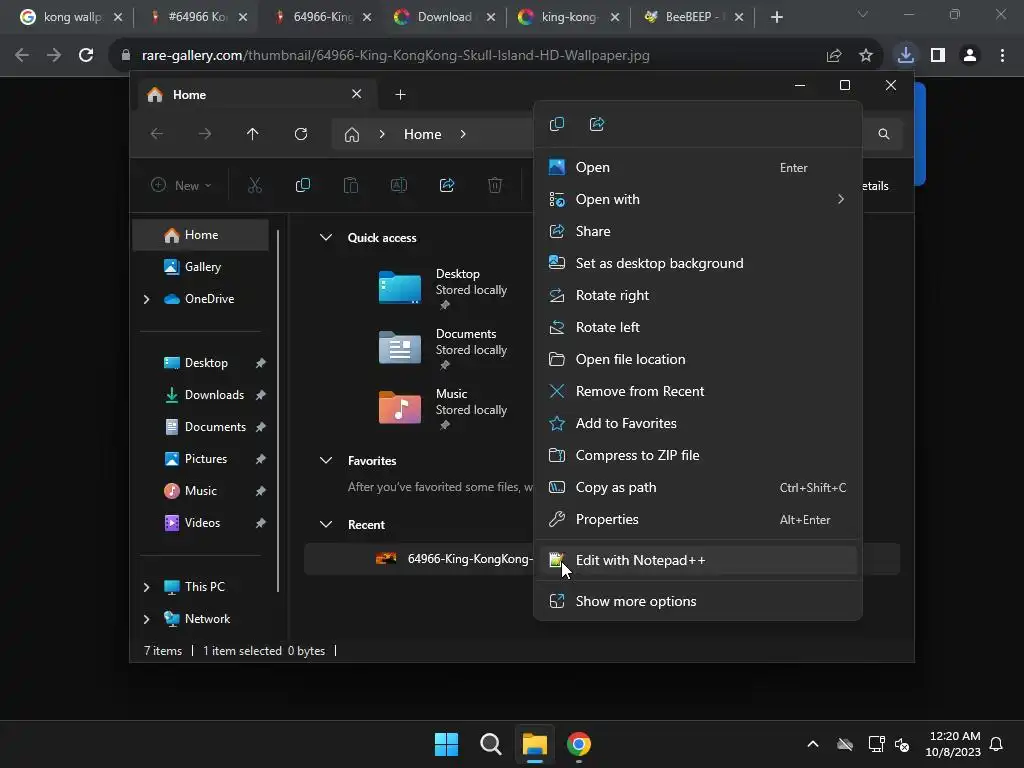Click Add to Favorites entry
This screenshot has width=1024, height=768.
(x=697, y=423)
